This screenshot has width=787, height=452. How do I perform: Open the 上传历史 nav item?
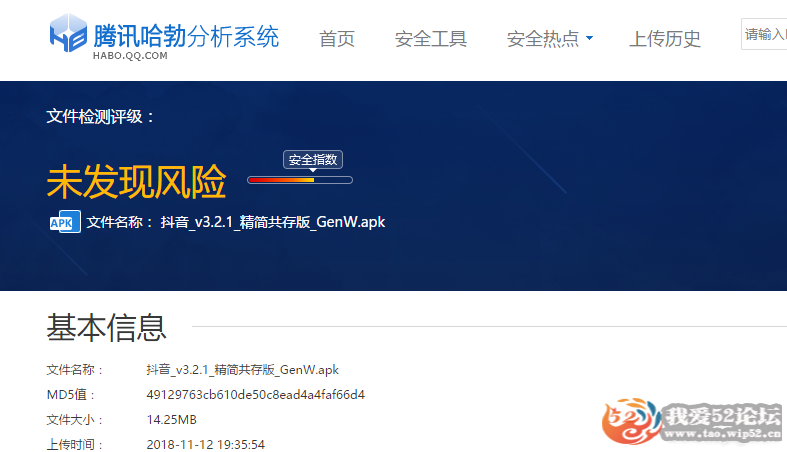point(665,39)
